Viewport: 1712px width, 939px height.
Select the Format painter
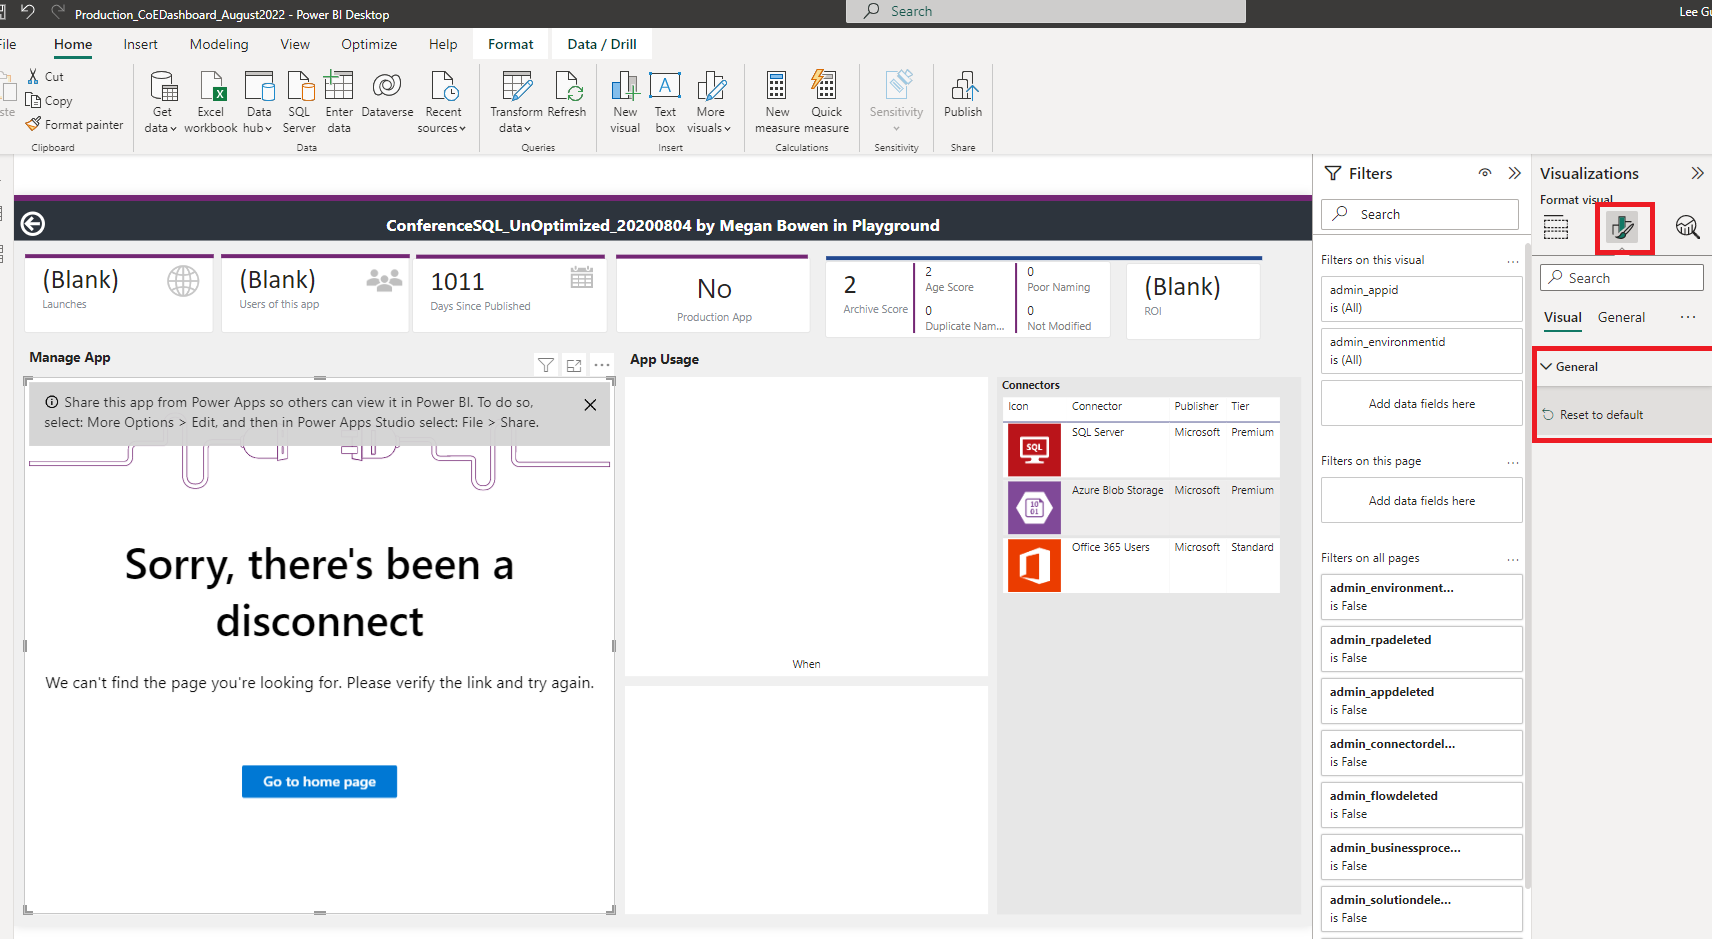75,124
